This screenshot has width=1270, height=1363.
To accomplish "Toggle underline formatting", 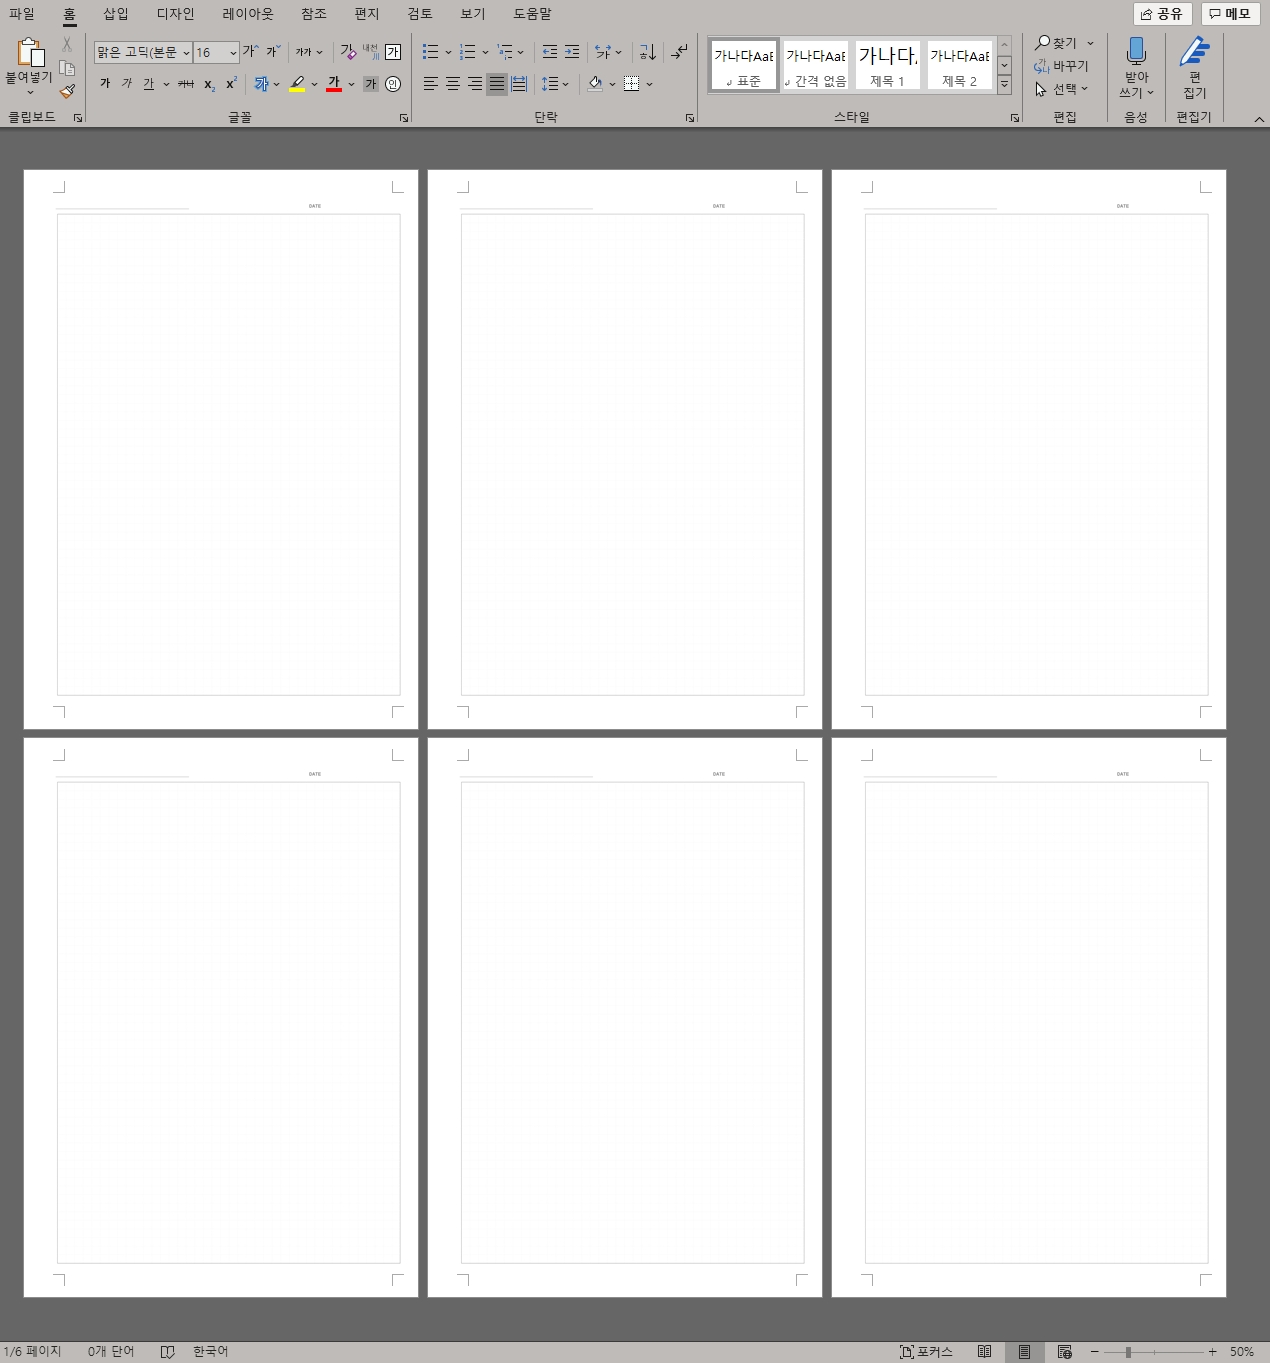I will click(148, 84).
